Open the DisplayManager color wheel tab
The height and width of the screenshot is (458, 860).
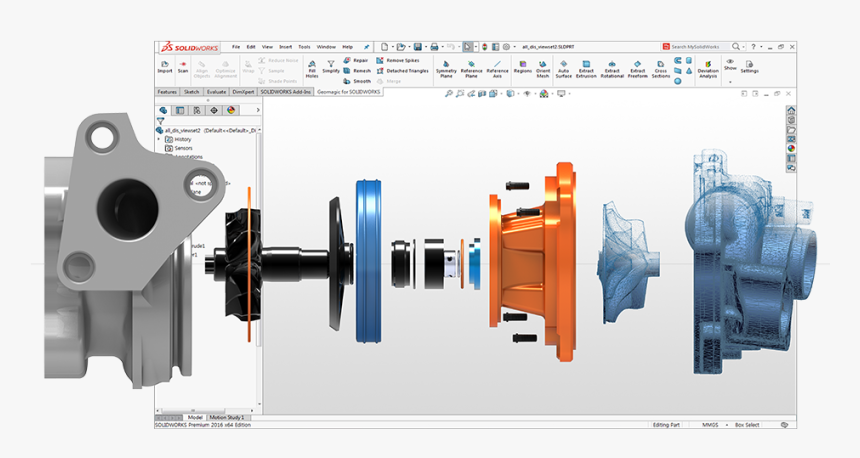point(231,110)
